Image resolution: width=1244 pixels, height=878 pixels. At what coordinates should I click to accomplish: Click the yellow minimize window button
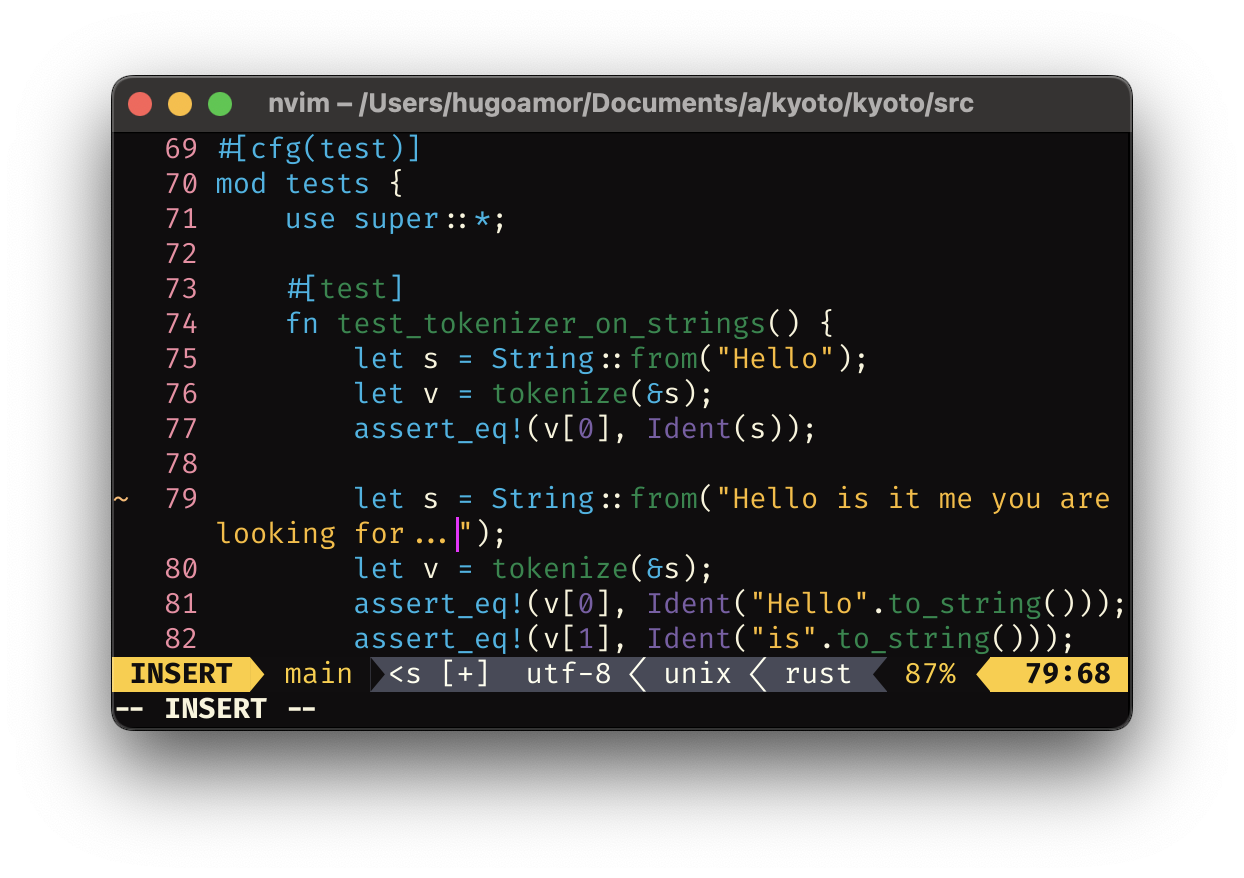[180, 103]
